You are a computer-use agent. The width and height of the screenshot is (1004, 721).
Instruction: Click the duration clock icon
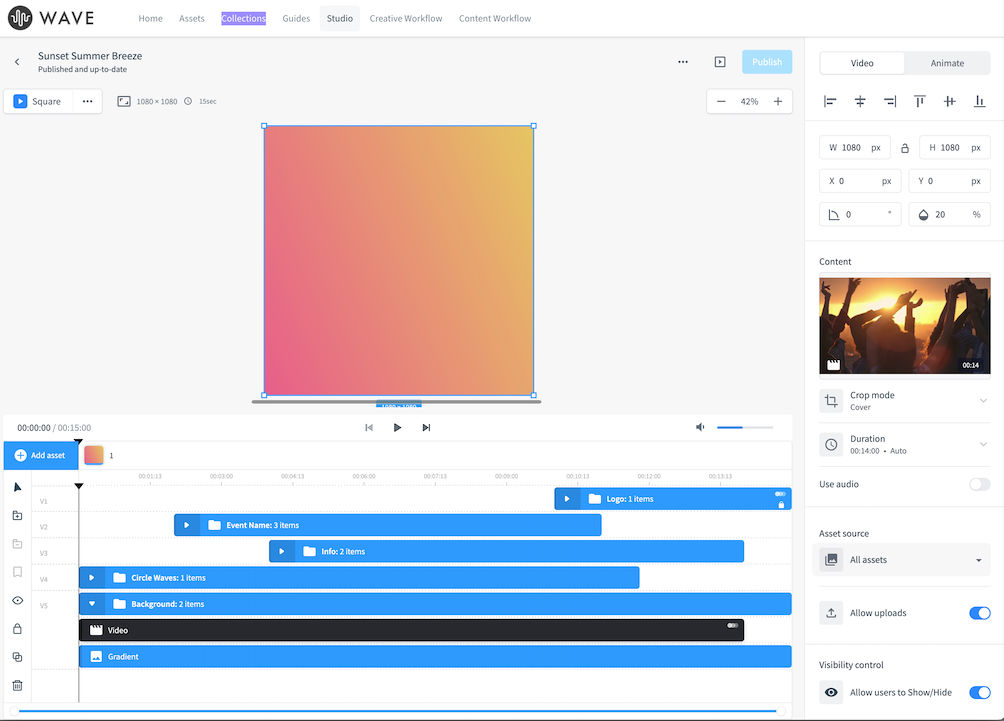click(831, 444)
